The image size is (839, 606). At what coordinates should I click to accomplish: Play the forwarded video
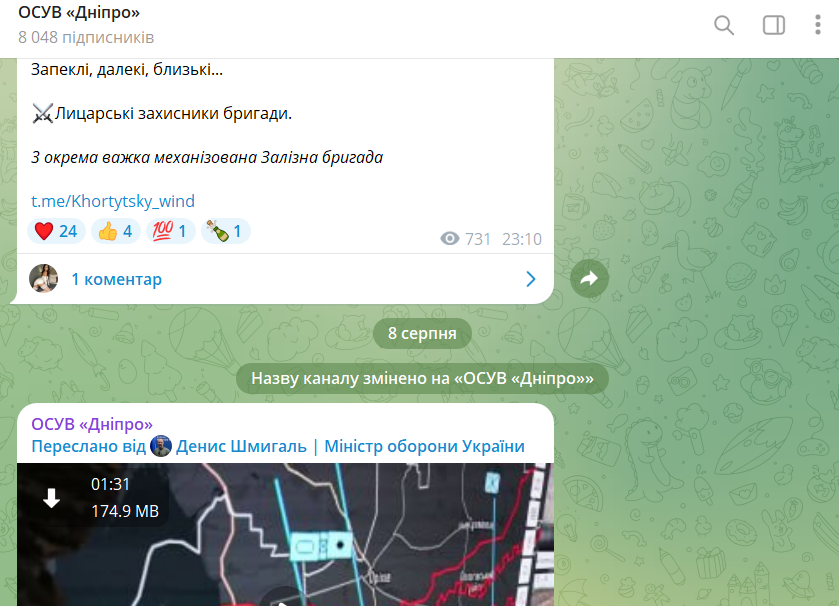tap(285, 601)
